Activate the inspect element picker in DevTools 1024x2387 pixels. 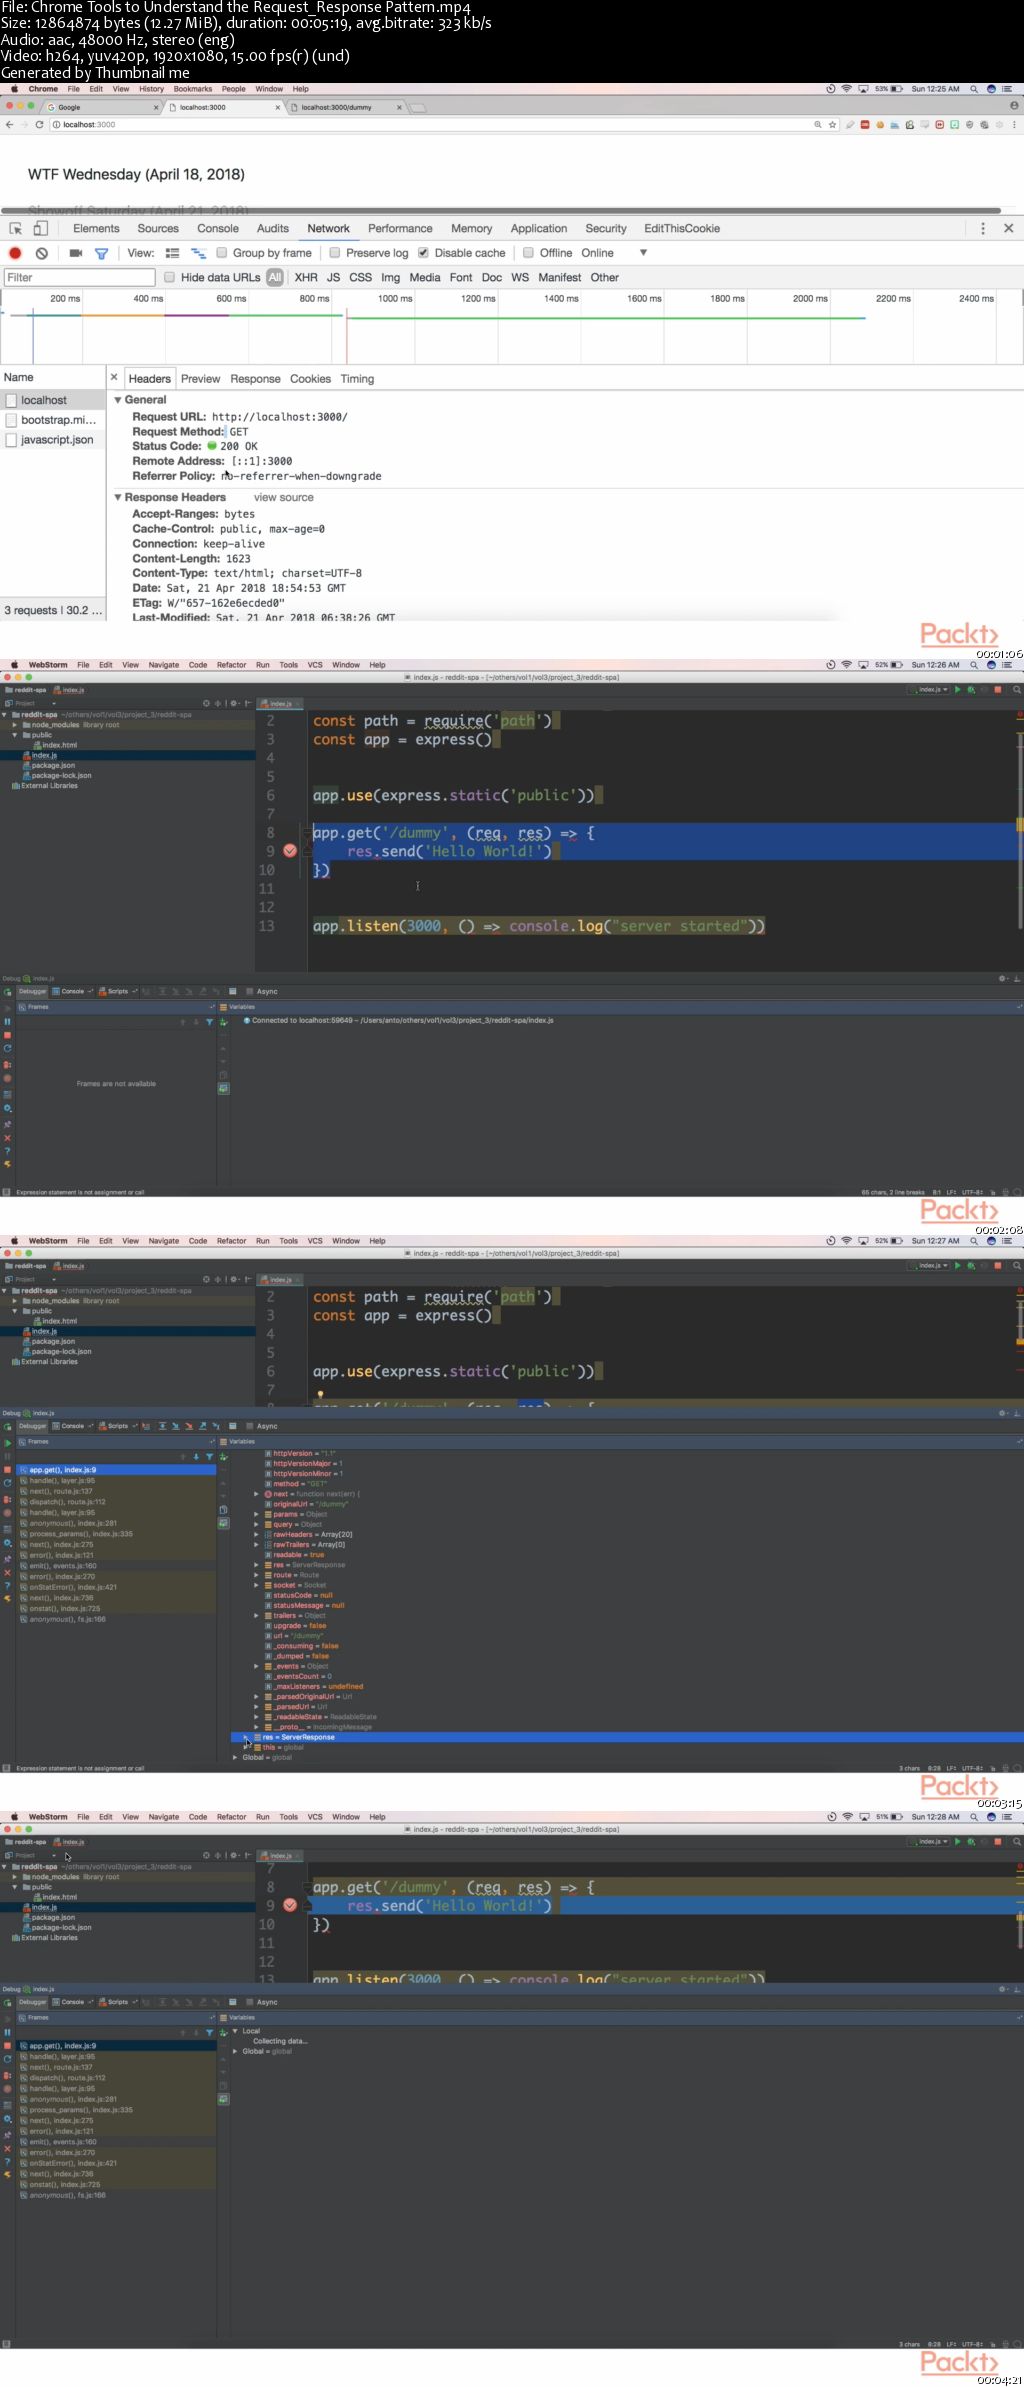pos(16,228)
